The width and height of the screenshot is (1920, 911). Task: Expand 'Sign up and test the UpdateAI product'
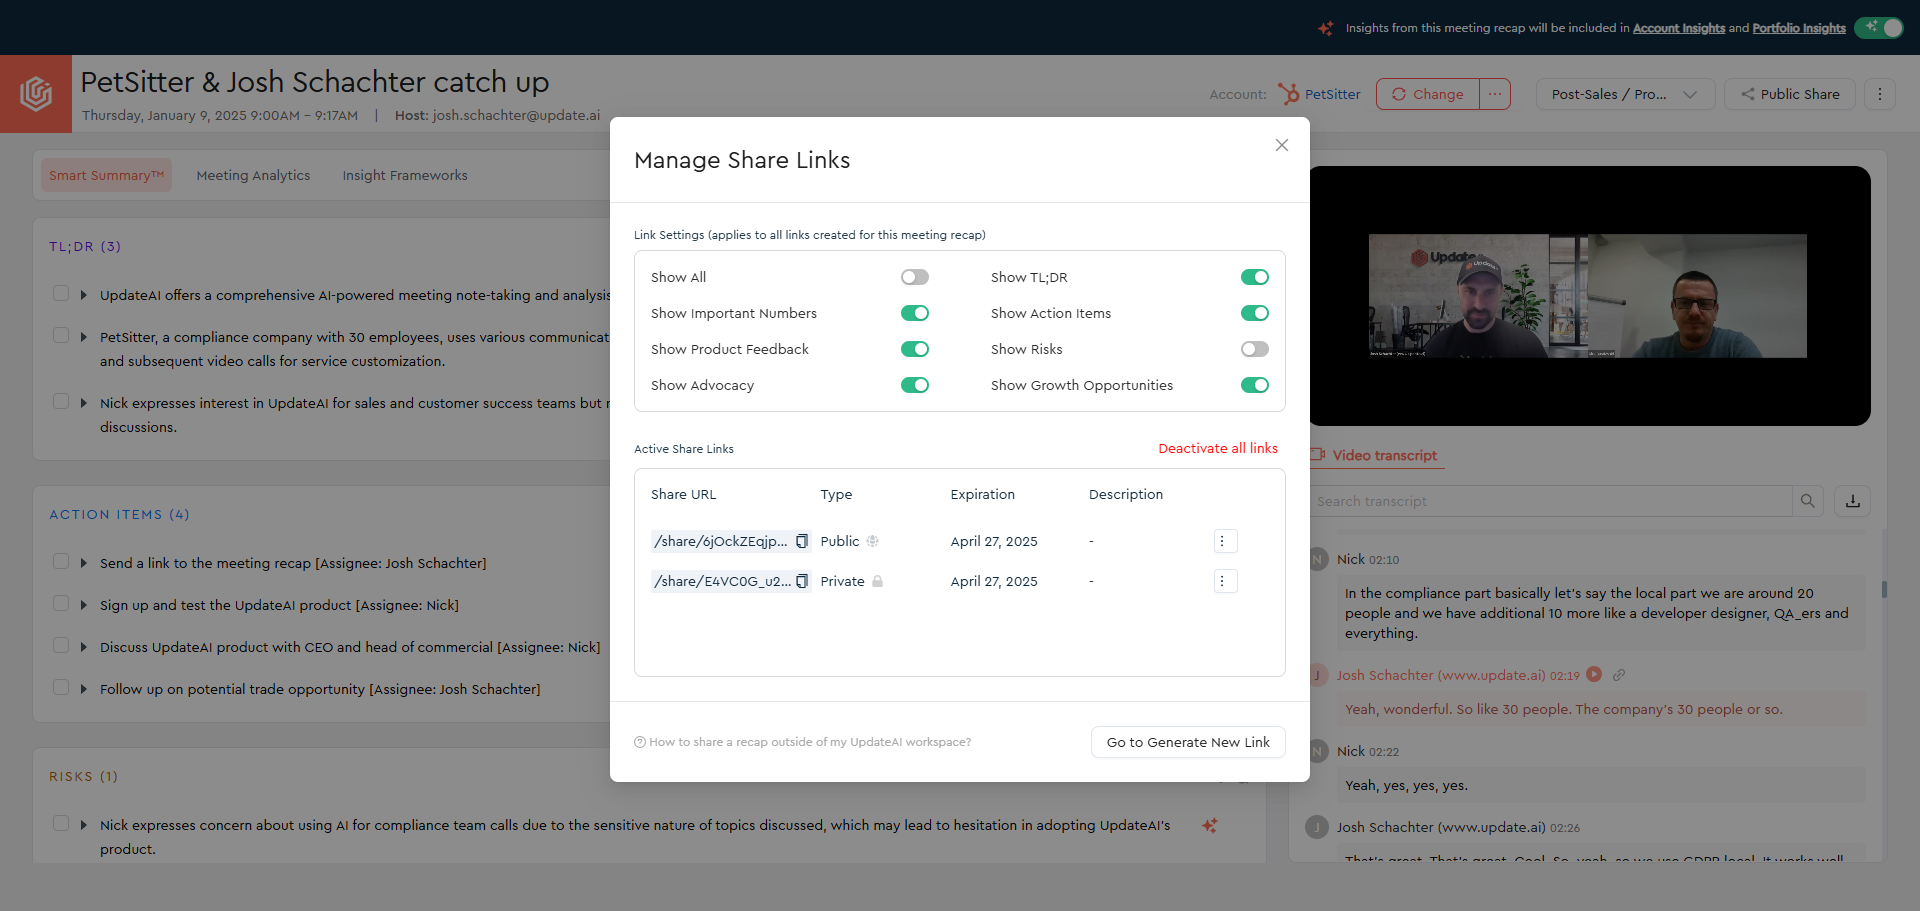[84, 605]
